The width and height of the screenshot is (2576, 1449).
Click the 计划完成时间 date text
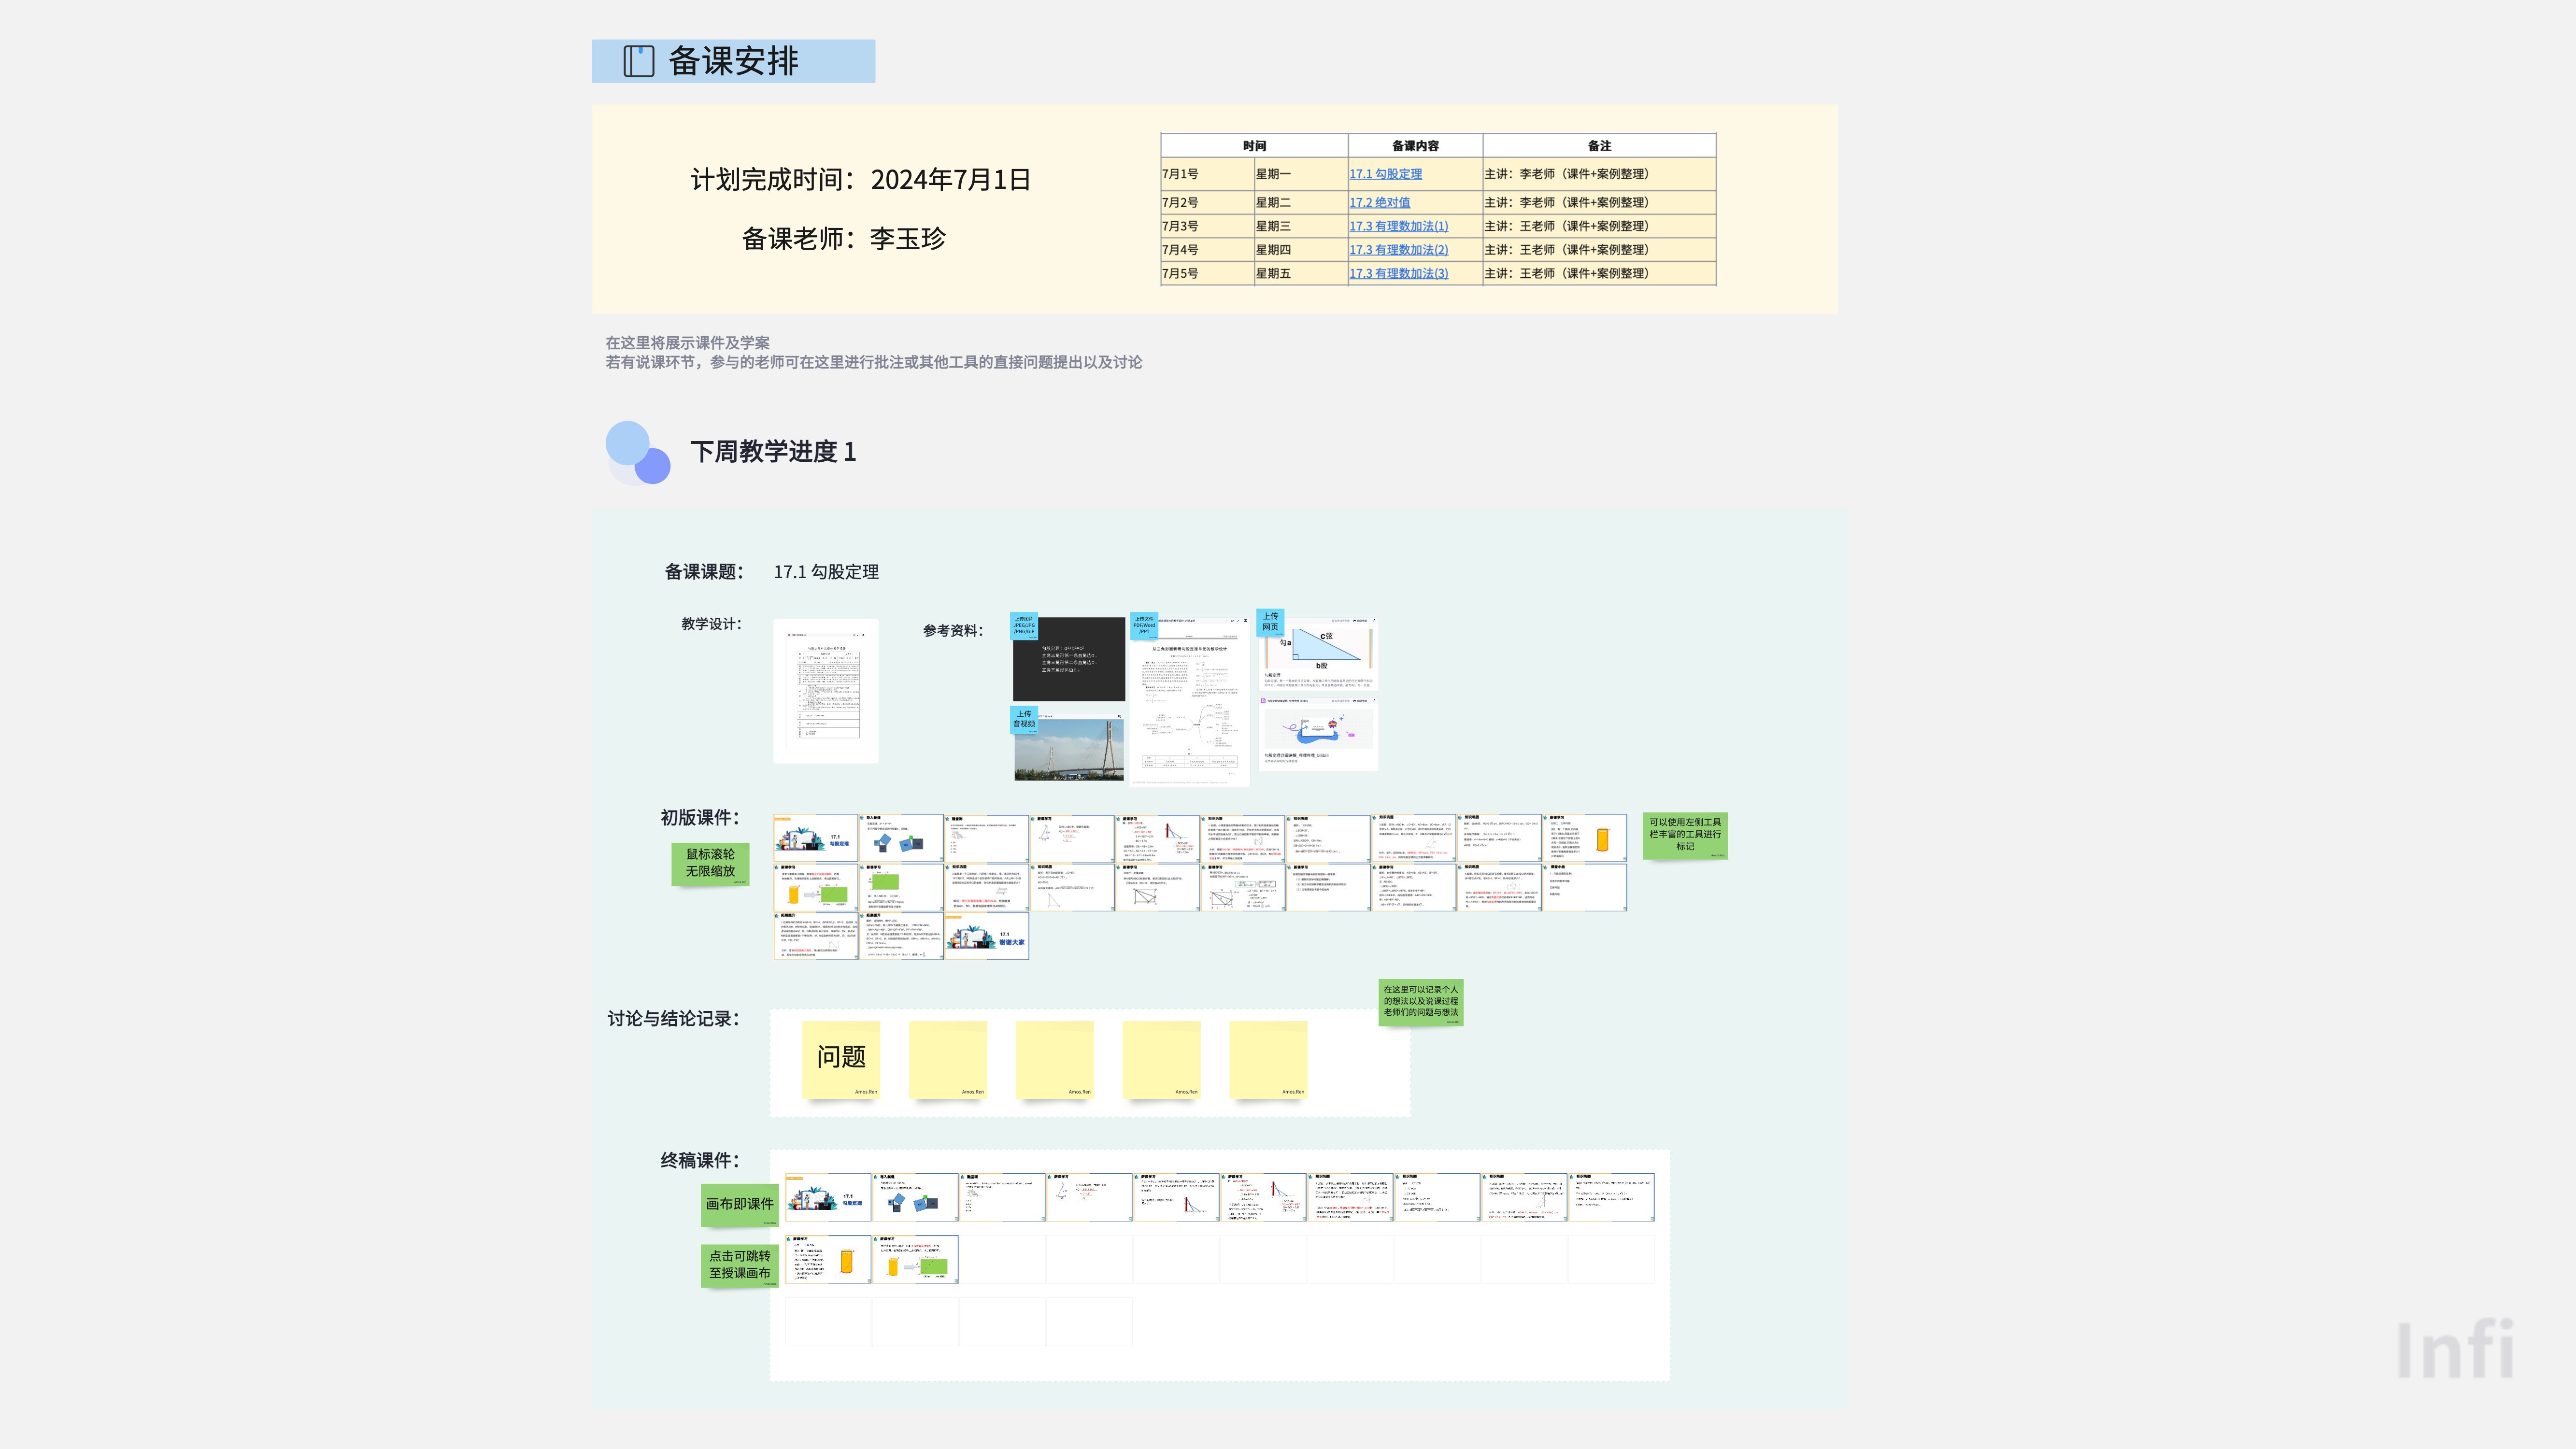pos(860,180)
